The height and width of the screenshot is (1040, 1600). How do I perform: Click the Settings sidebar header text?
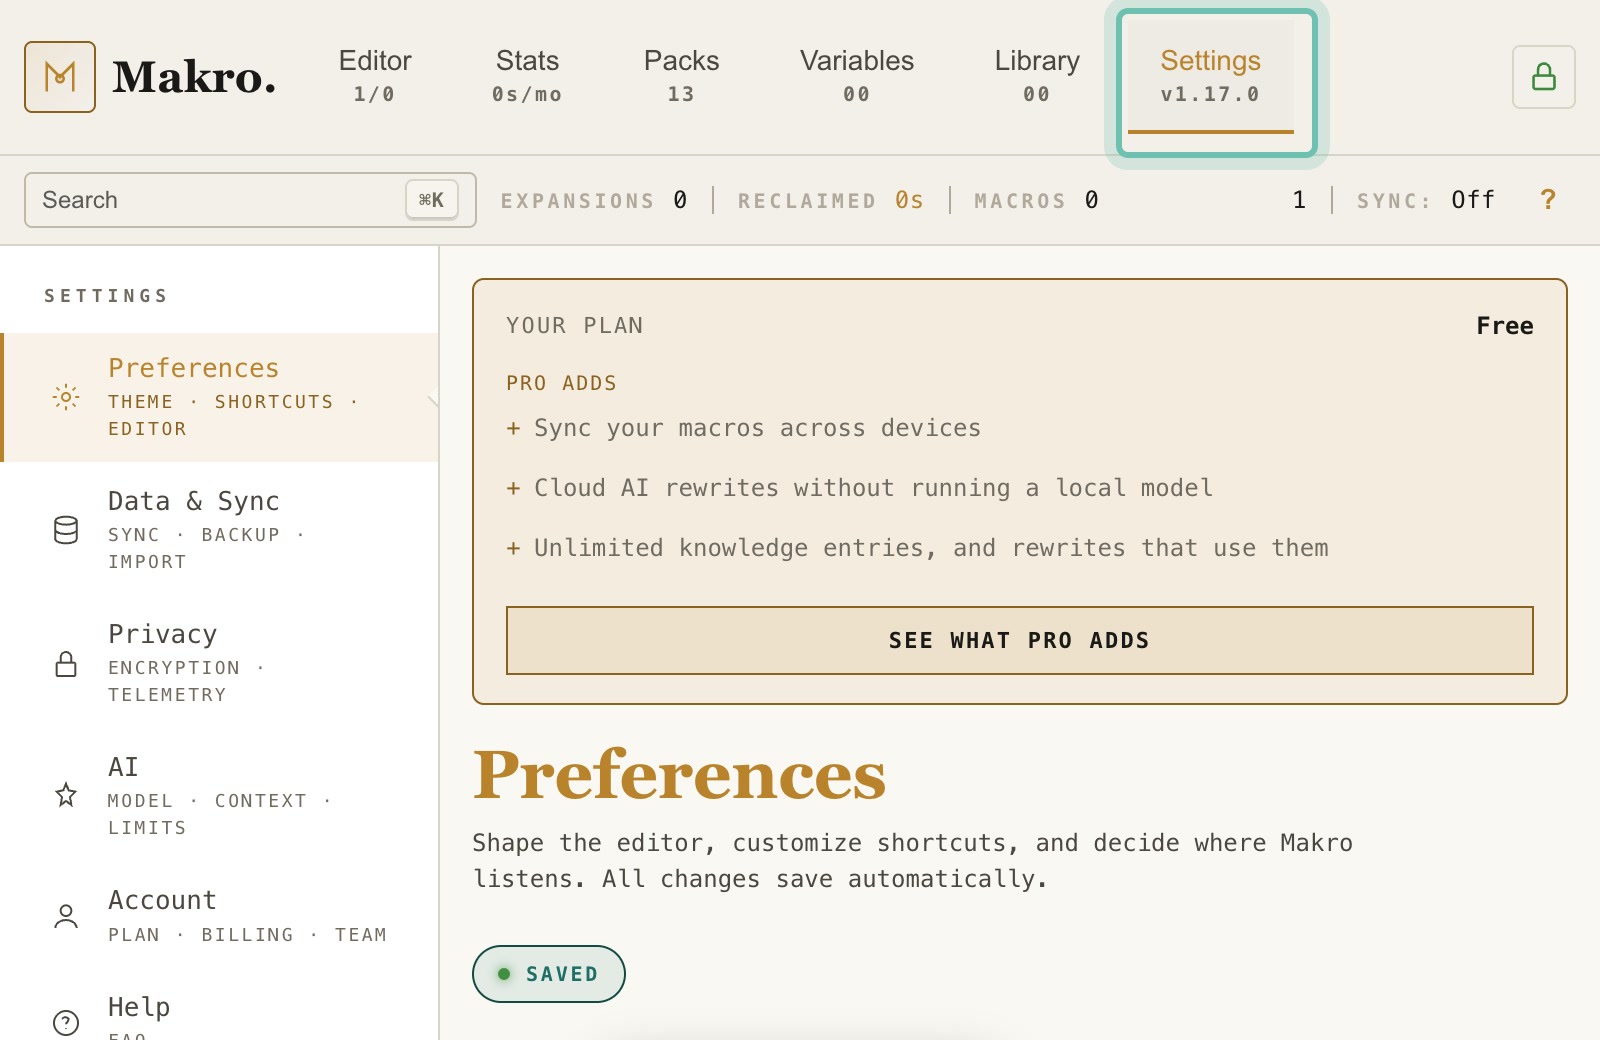point(106,296)
